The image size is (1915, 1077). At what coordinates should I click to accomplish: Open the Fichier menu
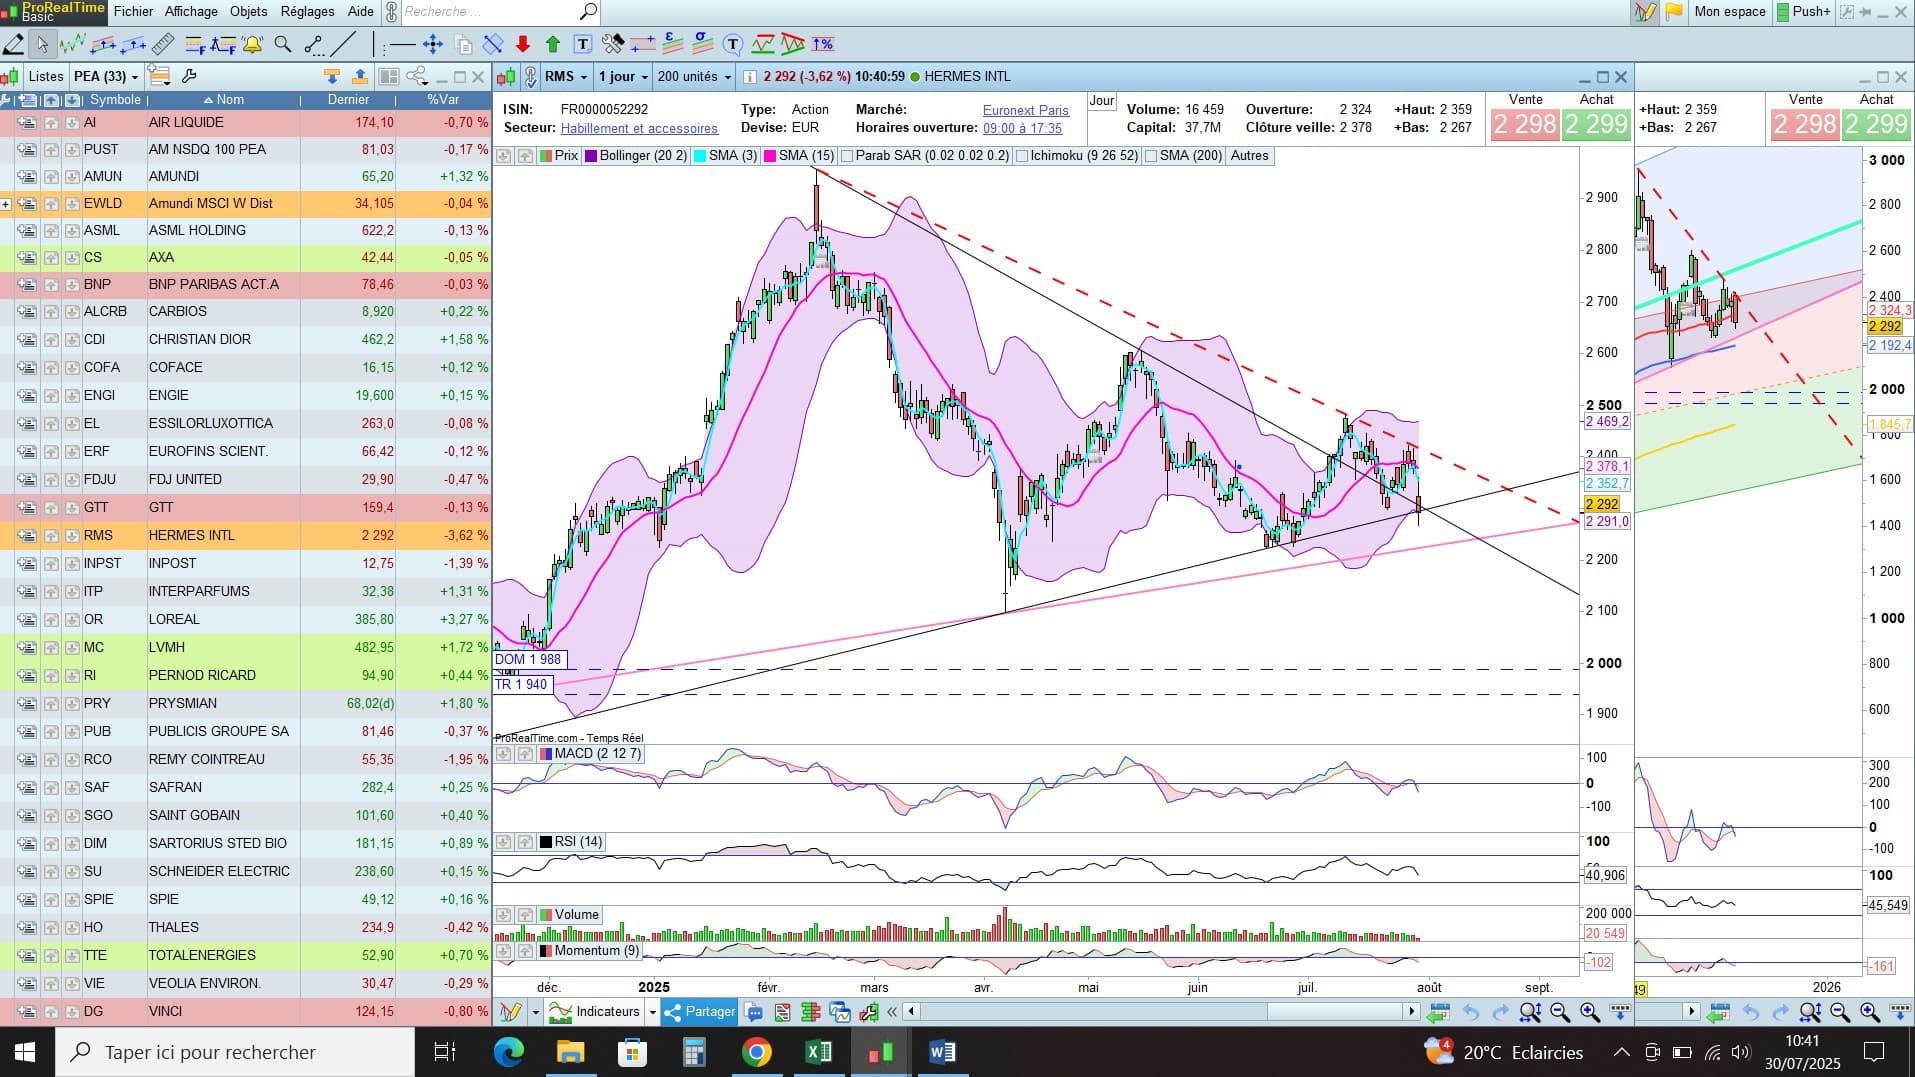tap(133, 12)
